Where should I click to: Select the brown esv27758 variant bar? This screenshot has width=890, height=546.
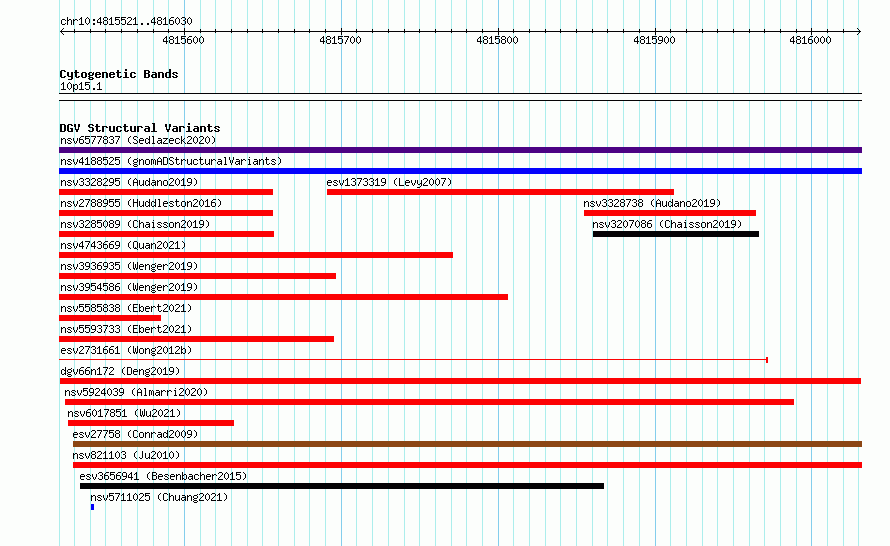click(468, 444)
